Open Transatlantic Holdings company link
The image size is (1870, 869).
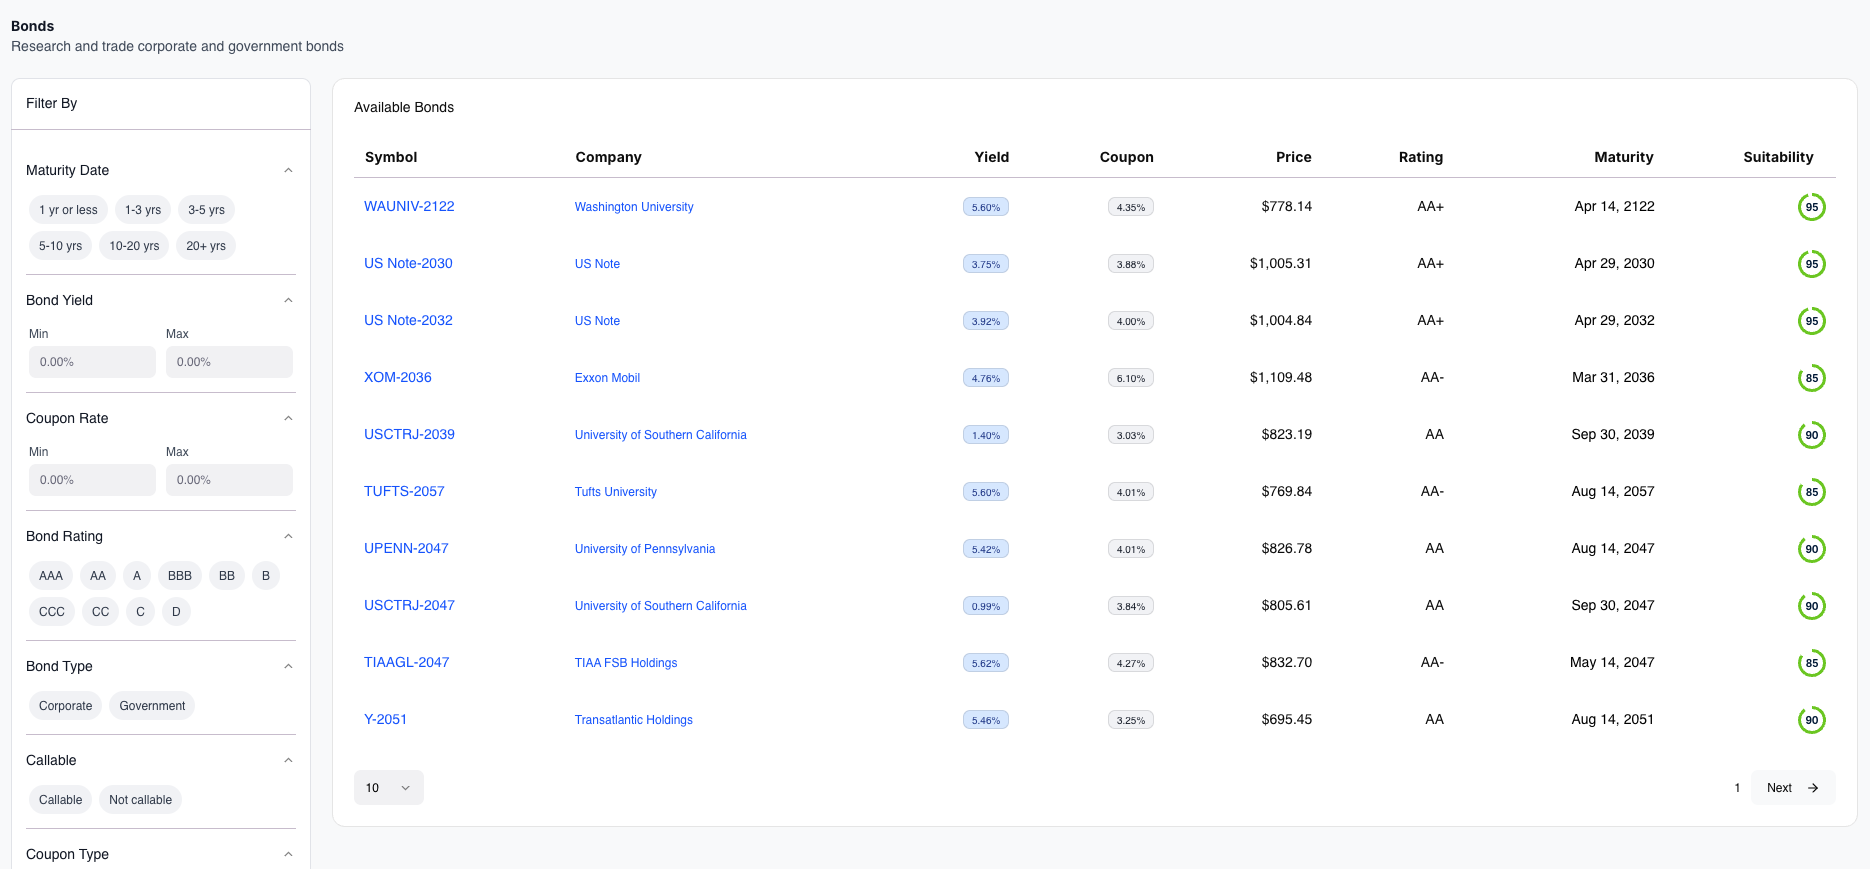click(x=634, y=720)
